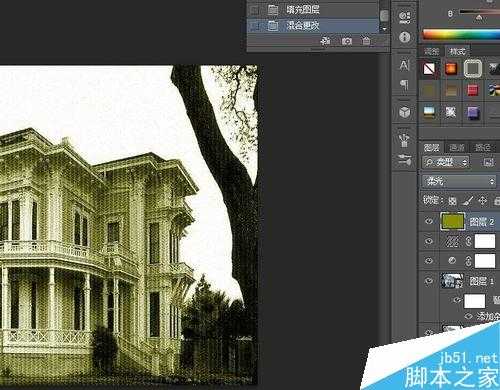This screenshot has width=500, height=390.
Task: Lock image pixels with brush lock icon
Action: click(467, 201)
